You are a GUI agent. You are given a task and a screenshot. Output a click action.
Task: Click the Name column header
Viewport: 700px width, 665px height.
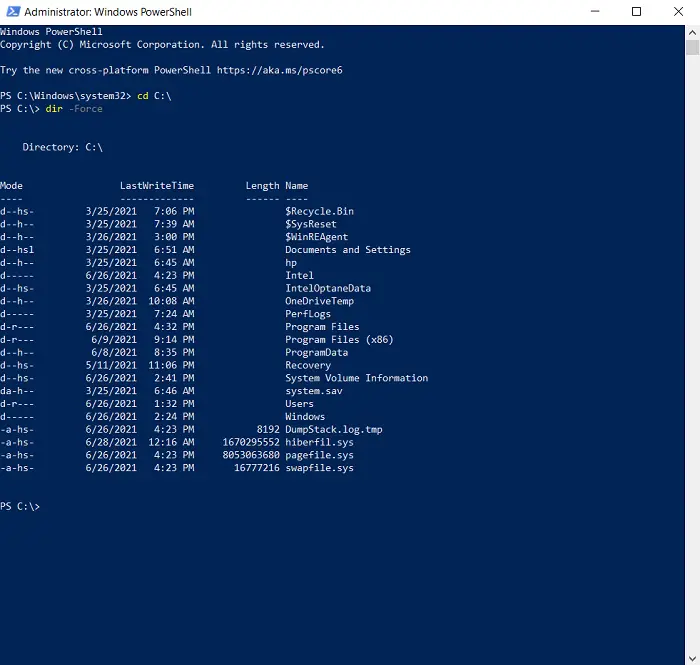click(296, 186)
